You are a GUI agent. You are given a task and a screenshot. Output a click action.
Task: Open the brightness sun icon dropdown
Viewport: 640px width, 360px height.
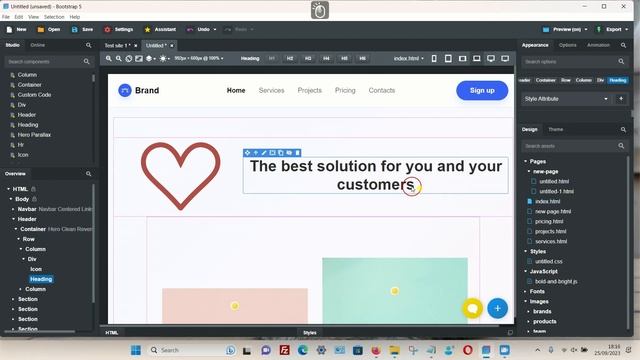coord(164,59)
